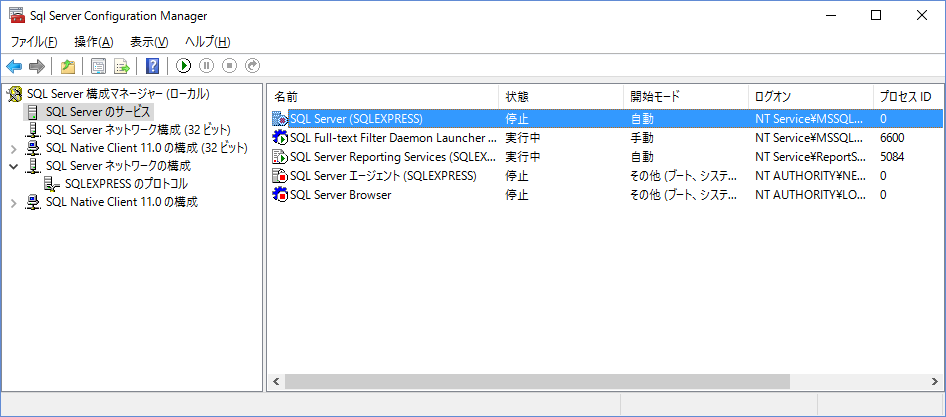The width and height of the screenshot is (946, 417).
Task: Sort by the 状態 column header
Action: pyautogui.click(x=561, y=97)
